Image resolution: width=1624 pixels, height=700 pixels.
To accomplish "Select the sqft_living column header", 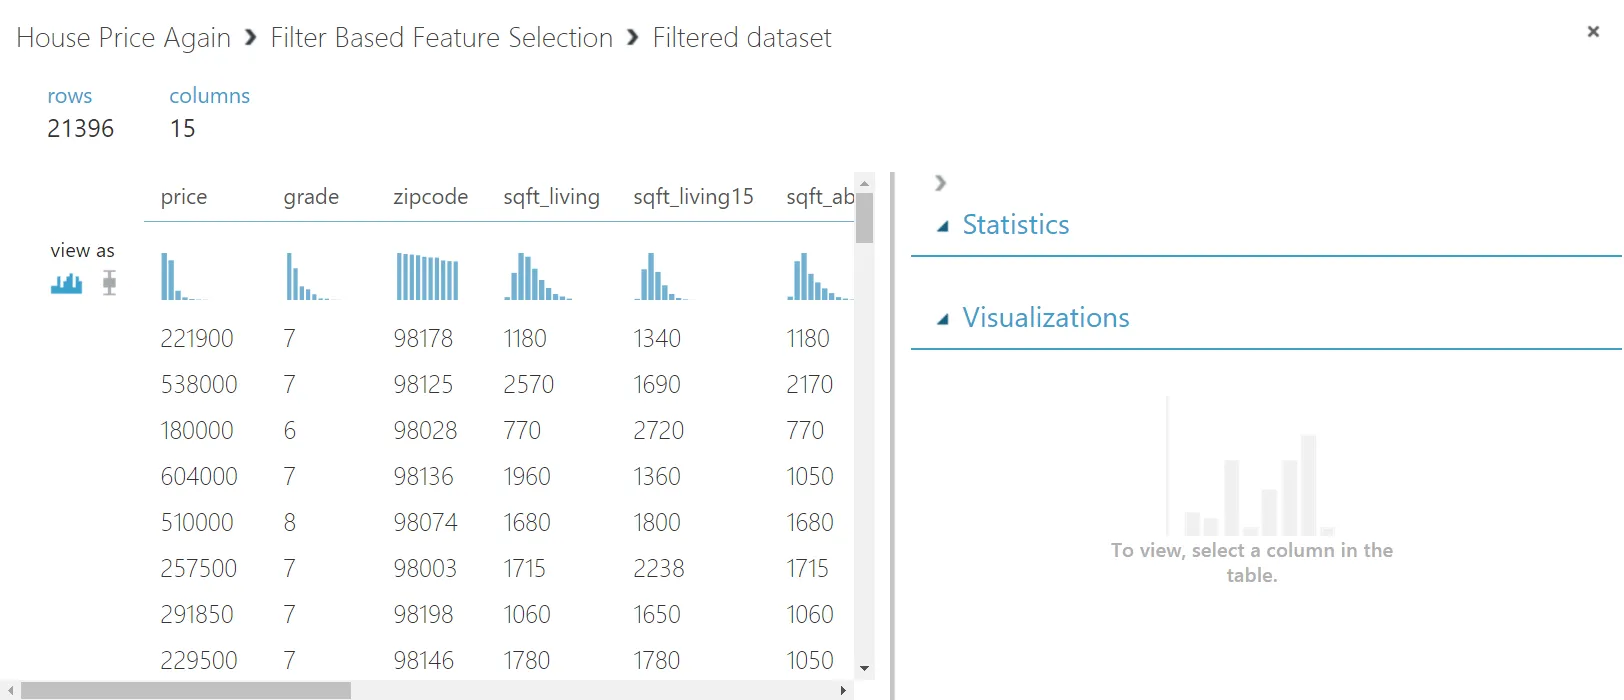I will click(552, 197).
